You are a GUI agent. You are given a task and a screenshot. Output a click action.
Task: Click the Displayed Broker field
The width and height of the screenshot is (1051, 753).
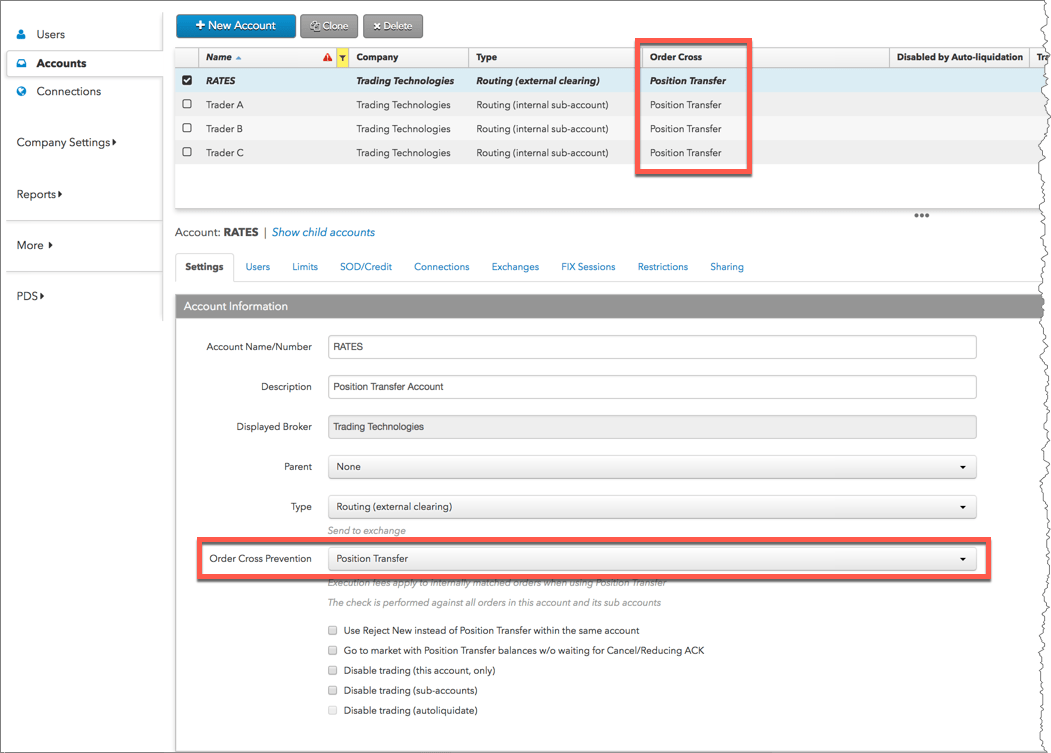coord(652,426)
